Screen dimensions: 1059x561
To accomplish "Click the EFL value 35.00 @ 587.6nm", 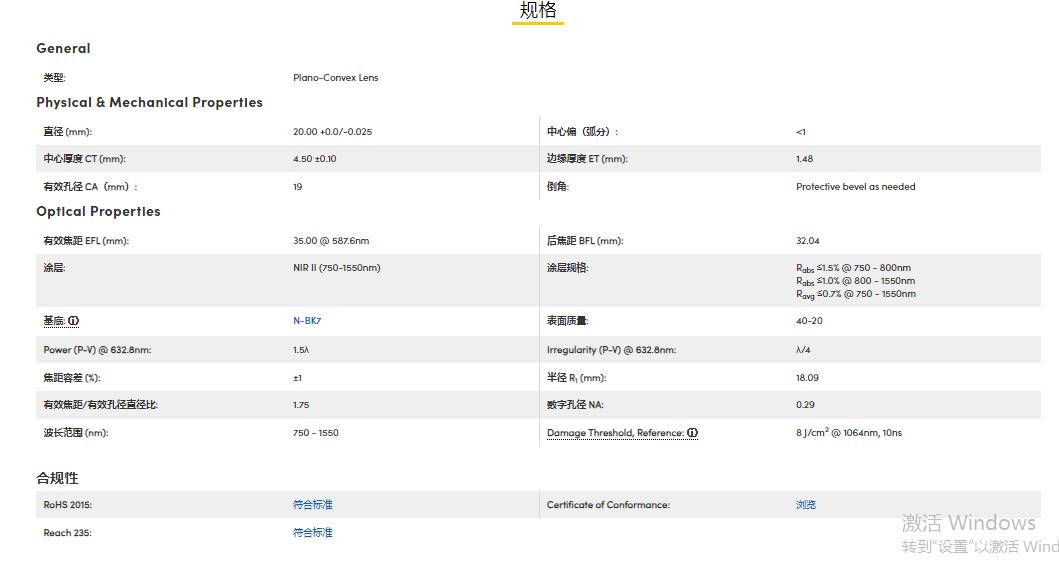I will click(331, 241).
